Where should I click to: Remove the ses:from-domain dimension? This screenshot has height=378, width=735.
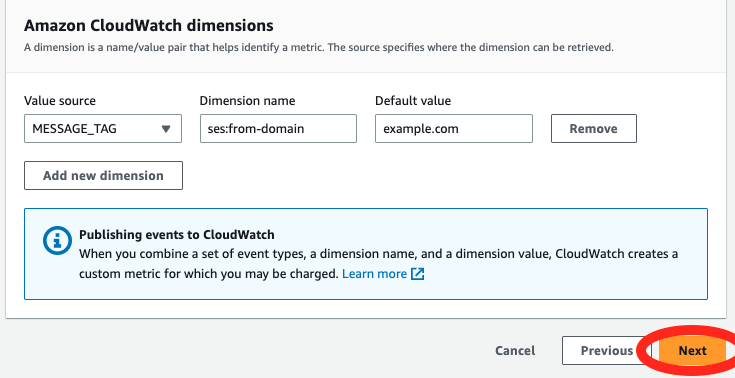point(593,129)
